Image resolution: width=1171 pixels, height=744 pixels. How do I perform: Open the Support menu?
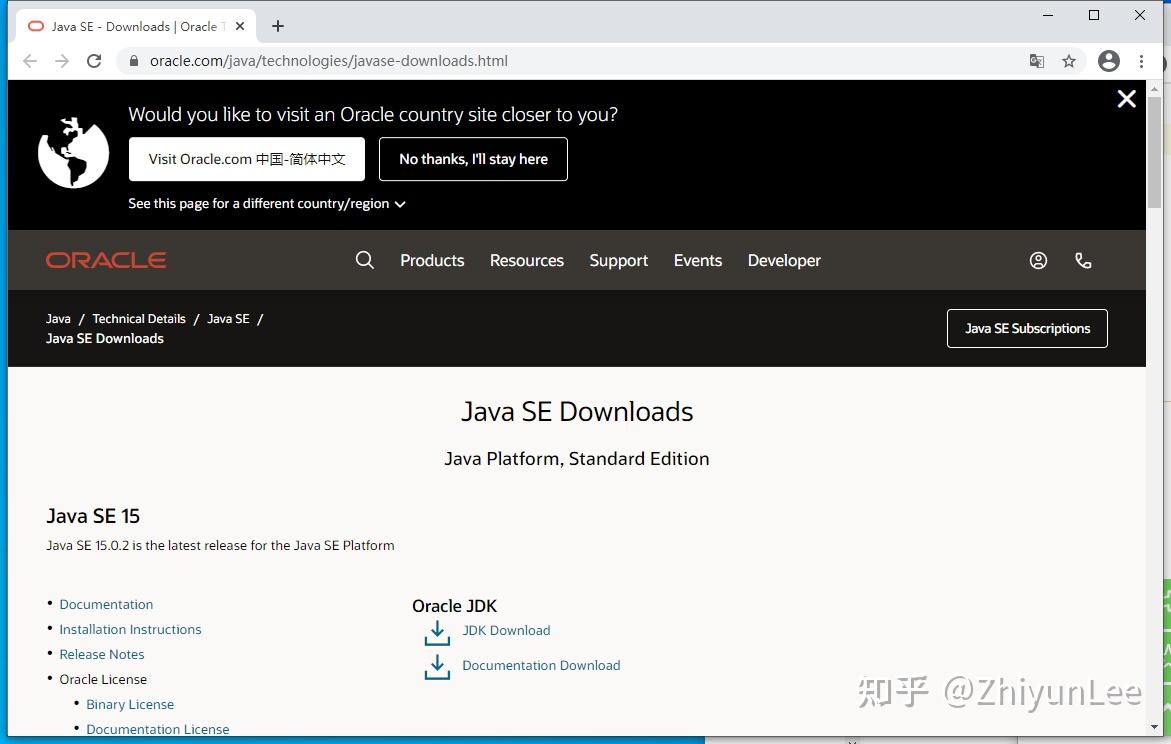618,261
